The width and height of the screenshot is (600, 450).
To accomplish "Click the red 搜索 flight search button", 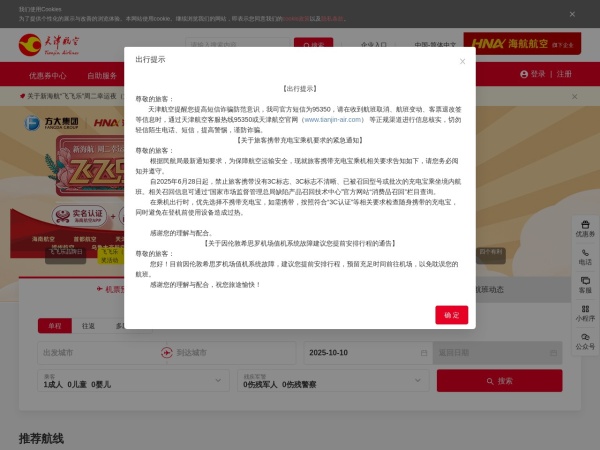I will 500,381.
